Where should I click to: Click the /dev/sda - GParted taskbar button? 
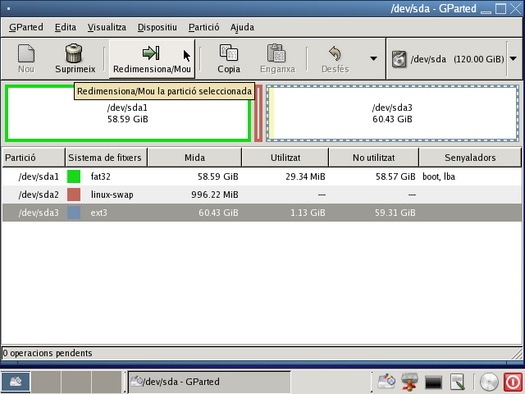click(210, 381)
